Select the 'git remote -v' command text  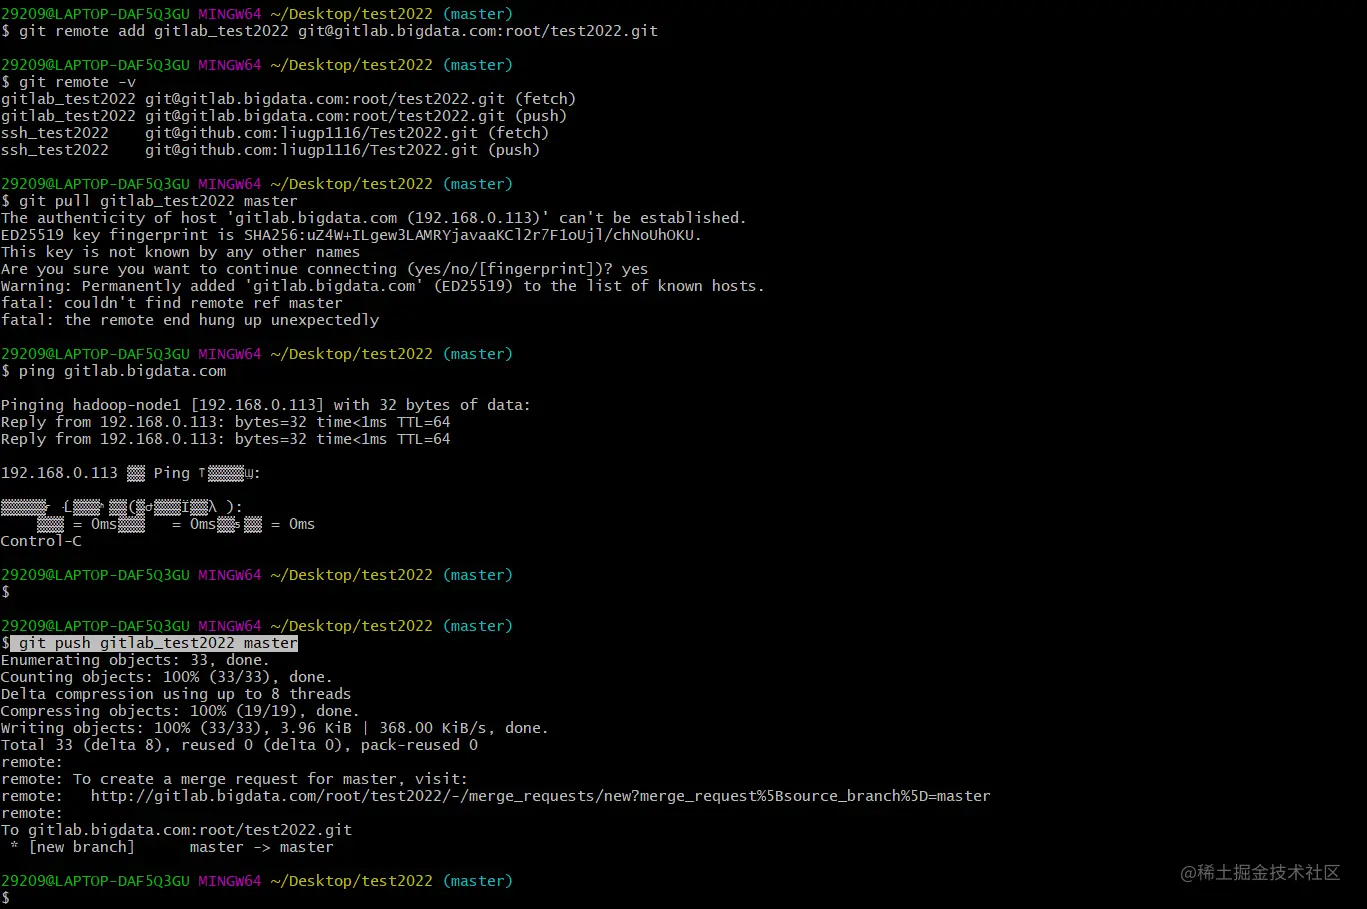tap(77, 82)
